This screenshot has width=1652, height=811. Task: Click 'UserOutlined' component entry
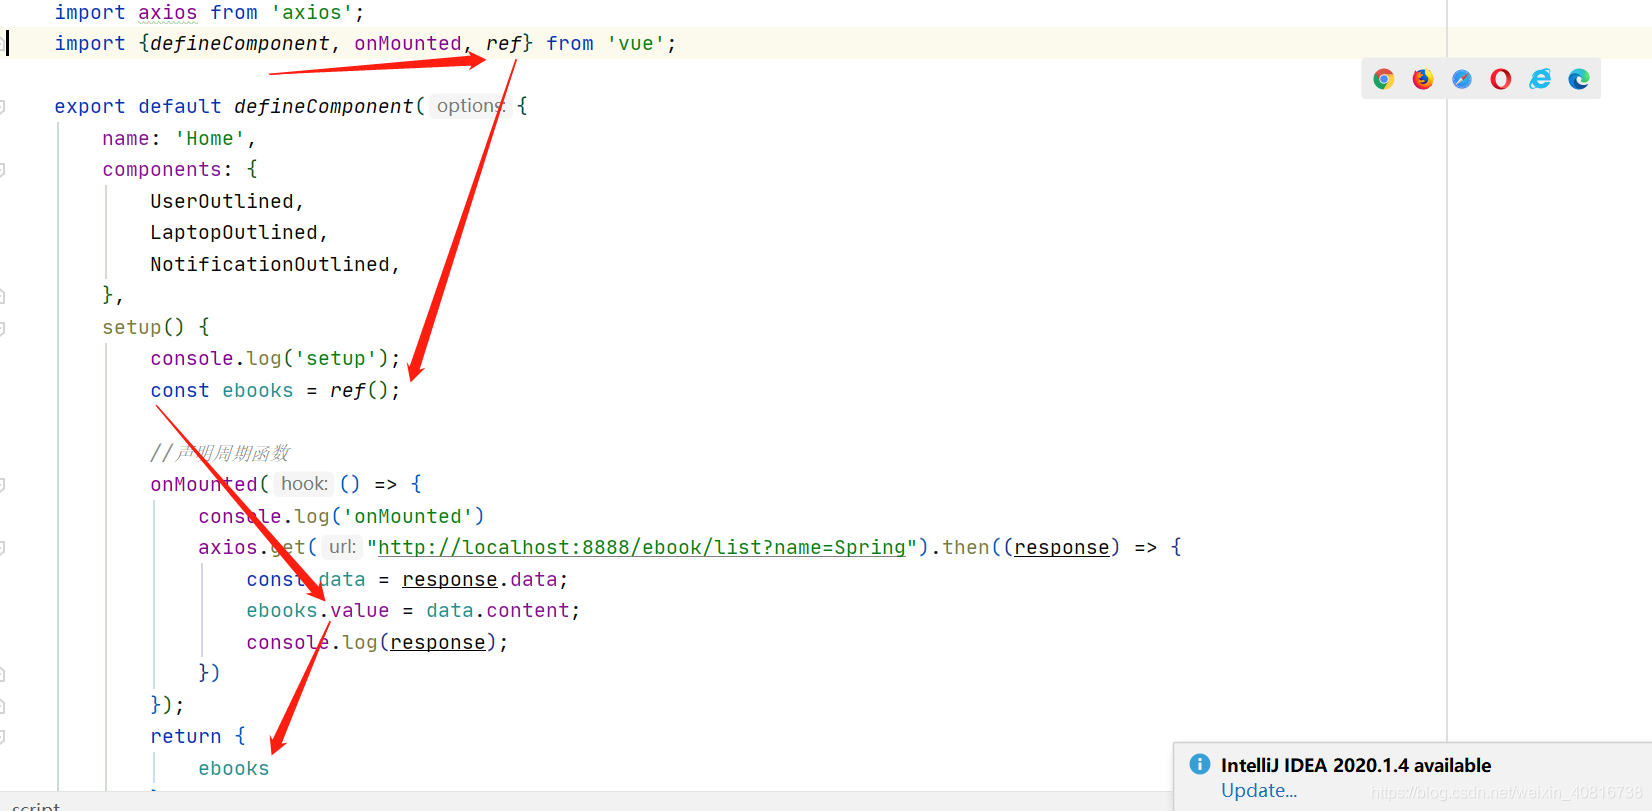(x=222, y=201)
